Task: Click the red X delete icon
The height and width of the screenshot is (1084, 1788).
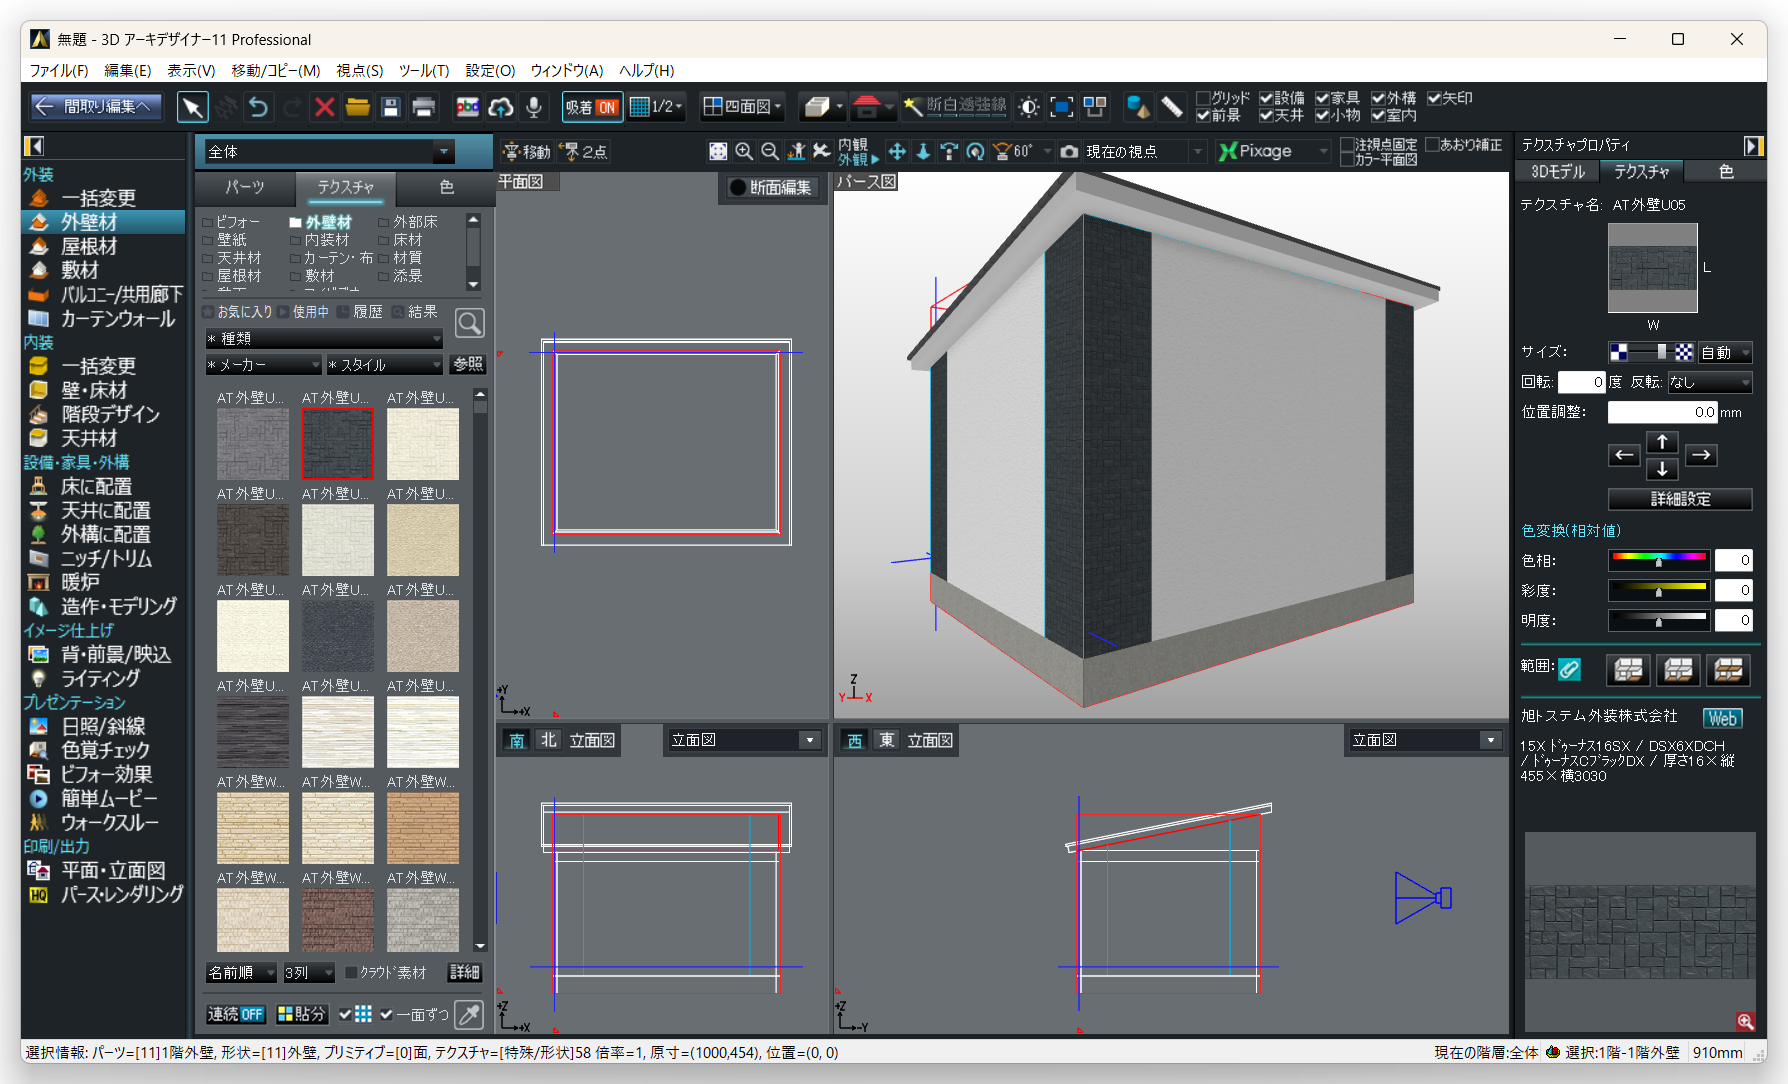Action: click(324, 107)
